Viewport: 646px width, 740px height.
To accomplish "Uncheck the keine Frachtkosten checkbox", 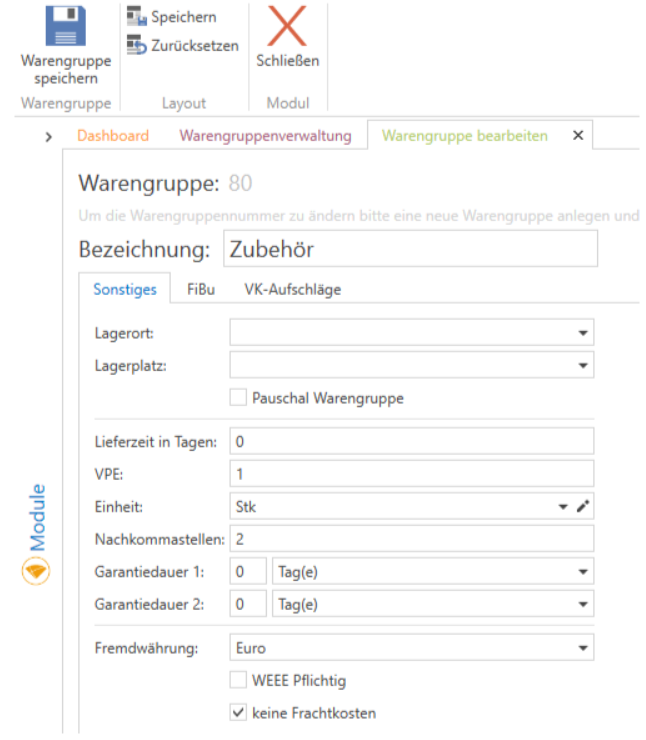I will click(x=238, y=712).
